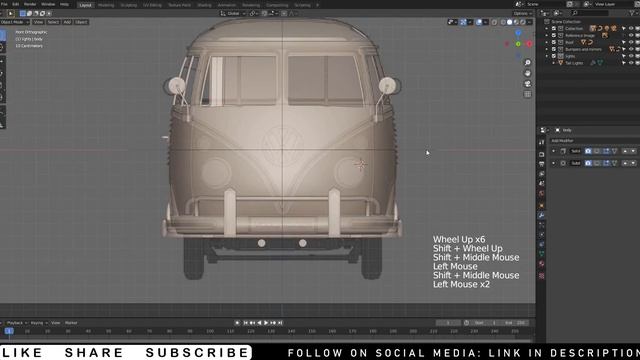
Task: Open the Texture properties tab (checker icon)
Action: coord(542,276)
